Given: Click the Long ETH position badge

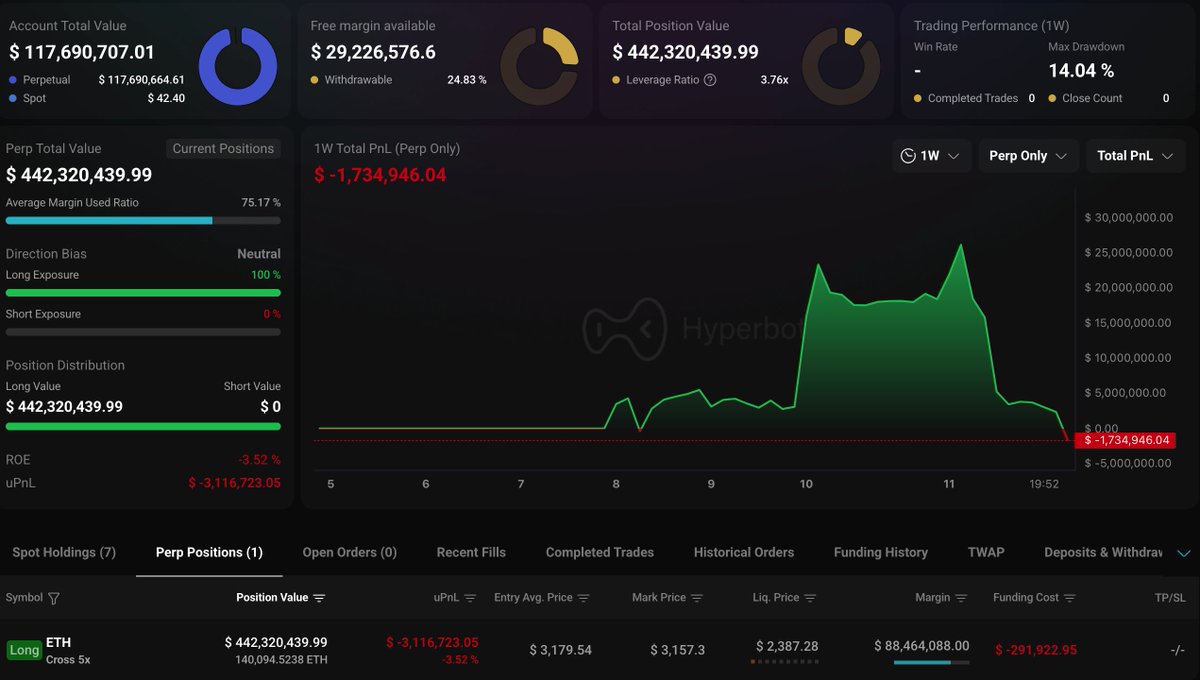Looking at the screenshot, I should click(x=24, y=650).
